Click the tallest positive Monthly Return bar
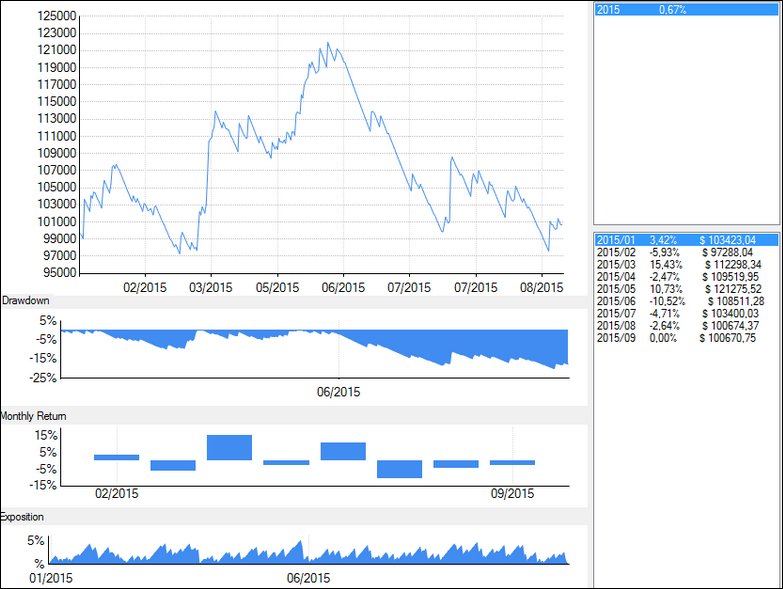Screen dimensions: 783x589 (x=229, y=447)
